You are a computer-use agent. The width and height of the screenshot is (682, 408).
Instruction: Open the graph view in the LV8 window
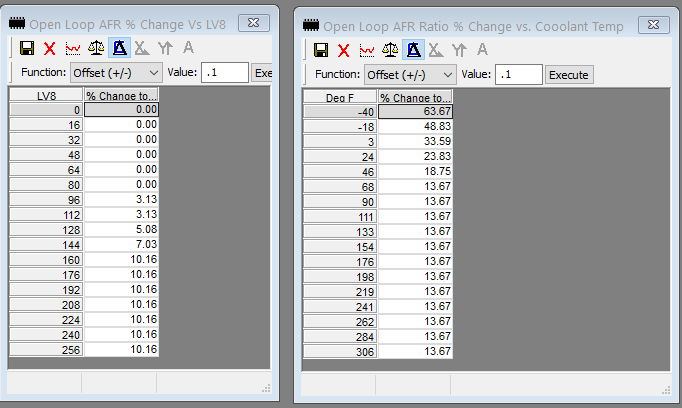(73, 48)
